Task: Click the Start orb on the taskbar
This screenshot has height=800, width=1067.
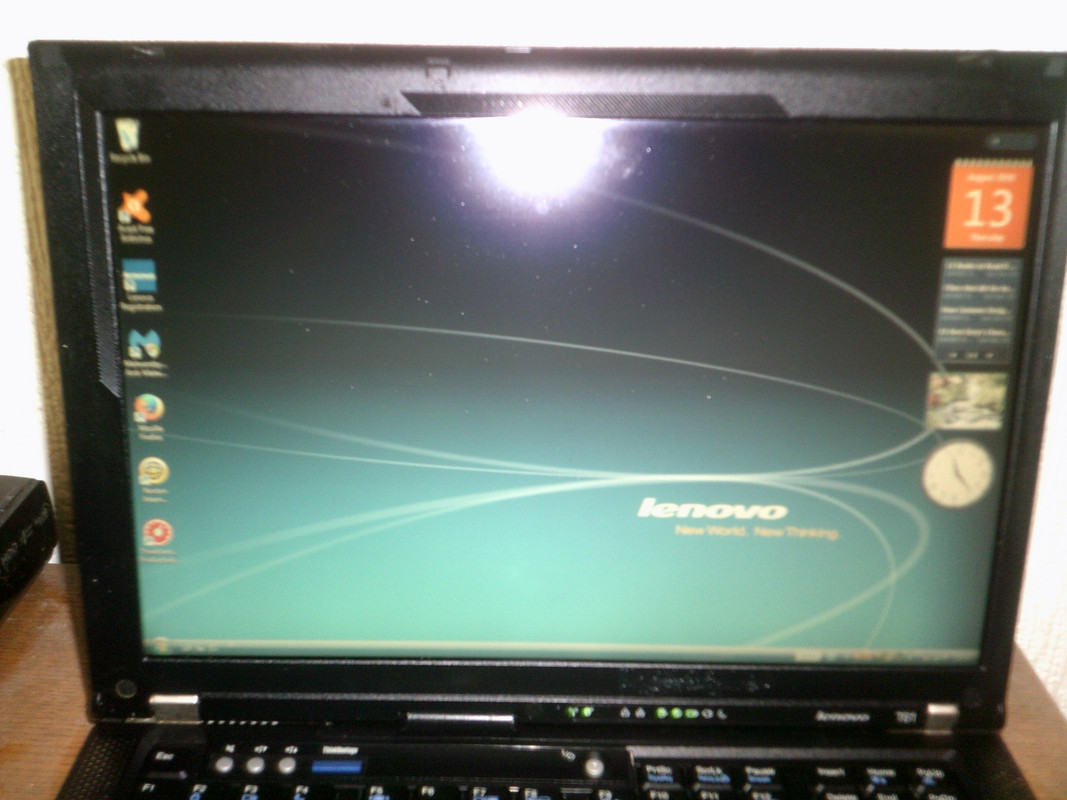Action: [x=161, y=644]
